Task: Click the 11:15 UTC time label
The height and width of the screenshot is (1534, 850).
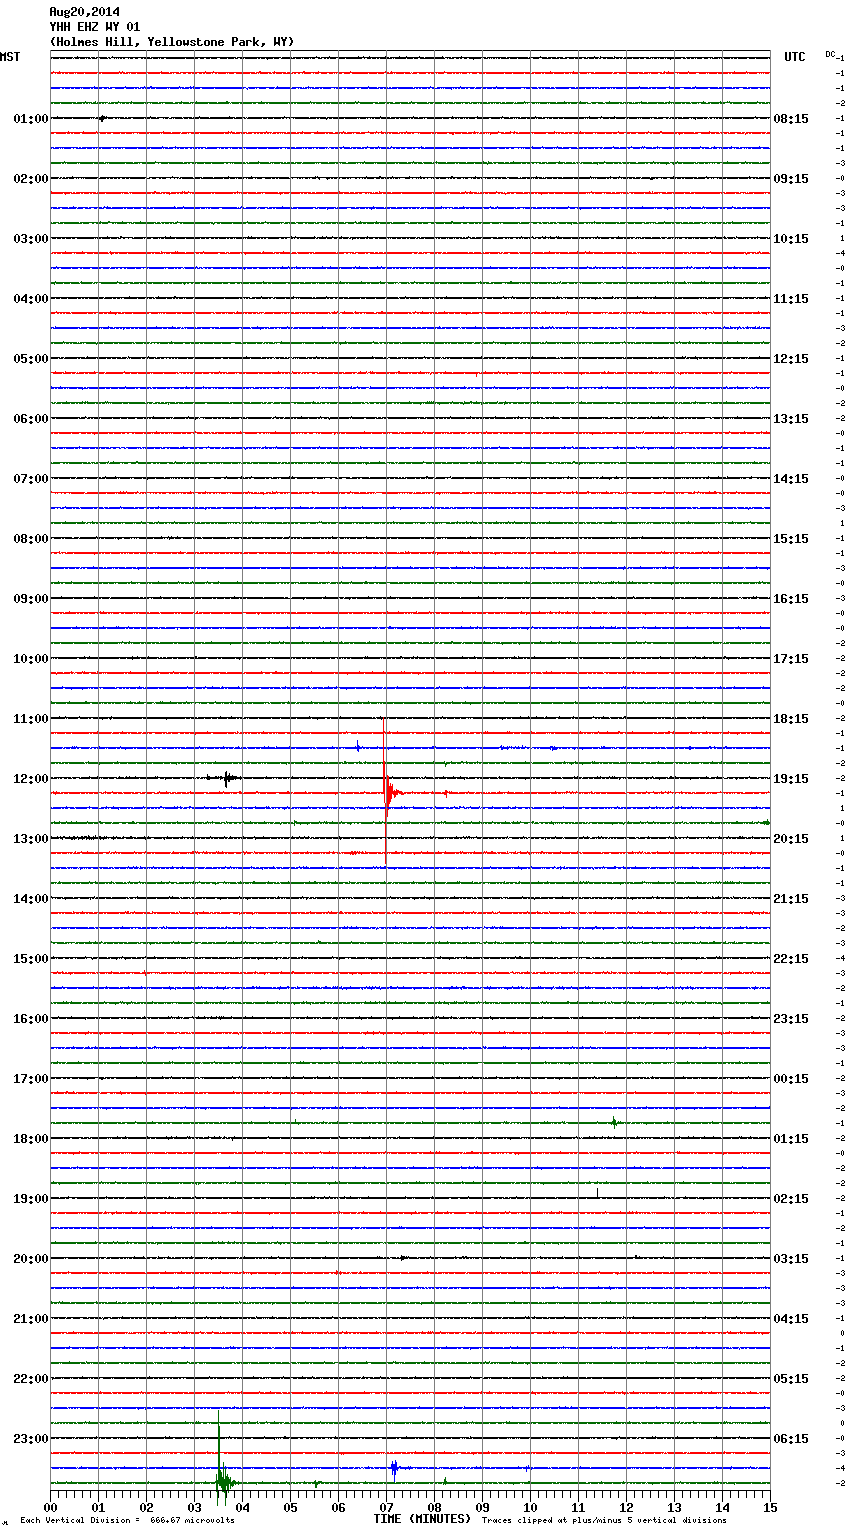Action: [791, 299]
